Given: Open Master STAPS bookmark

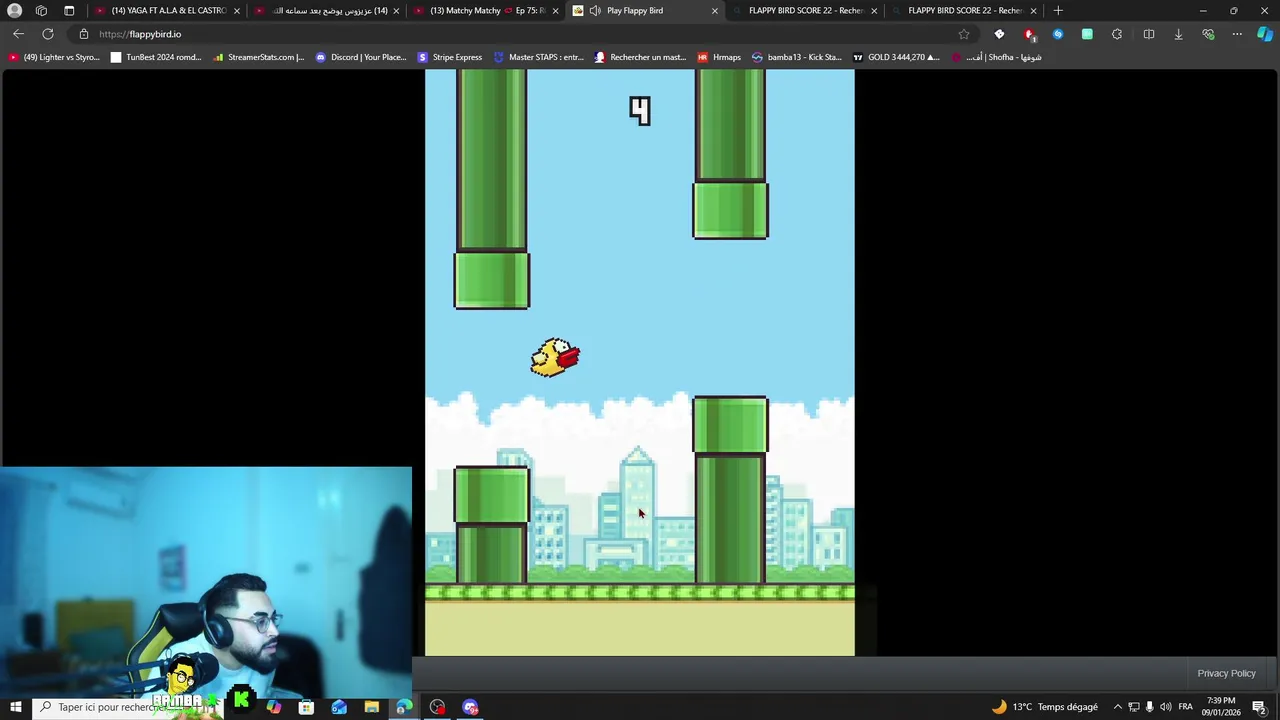Looking at the screenshot, I should tap(538, 57).
